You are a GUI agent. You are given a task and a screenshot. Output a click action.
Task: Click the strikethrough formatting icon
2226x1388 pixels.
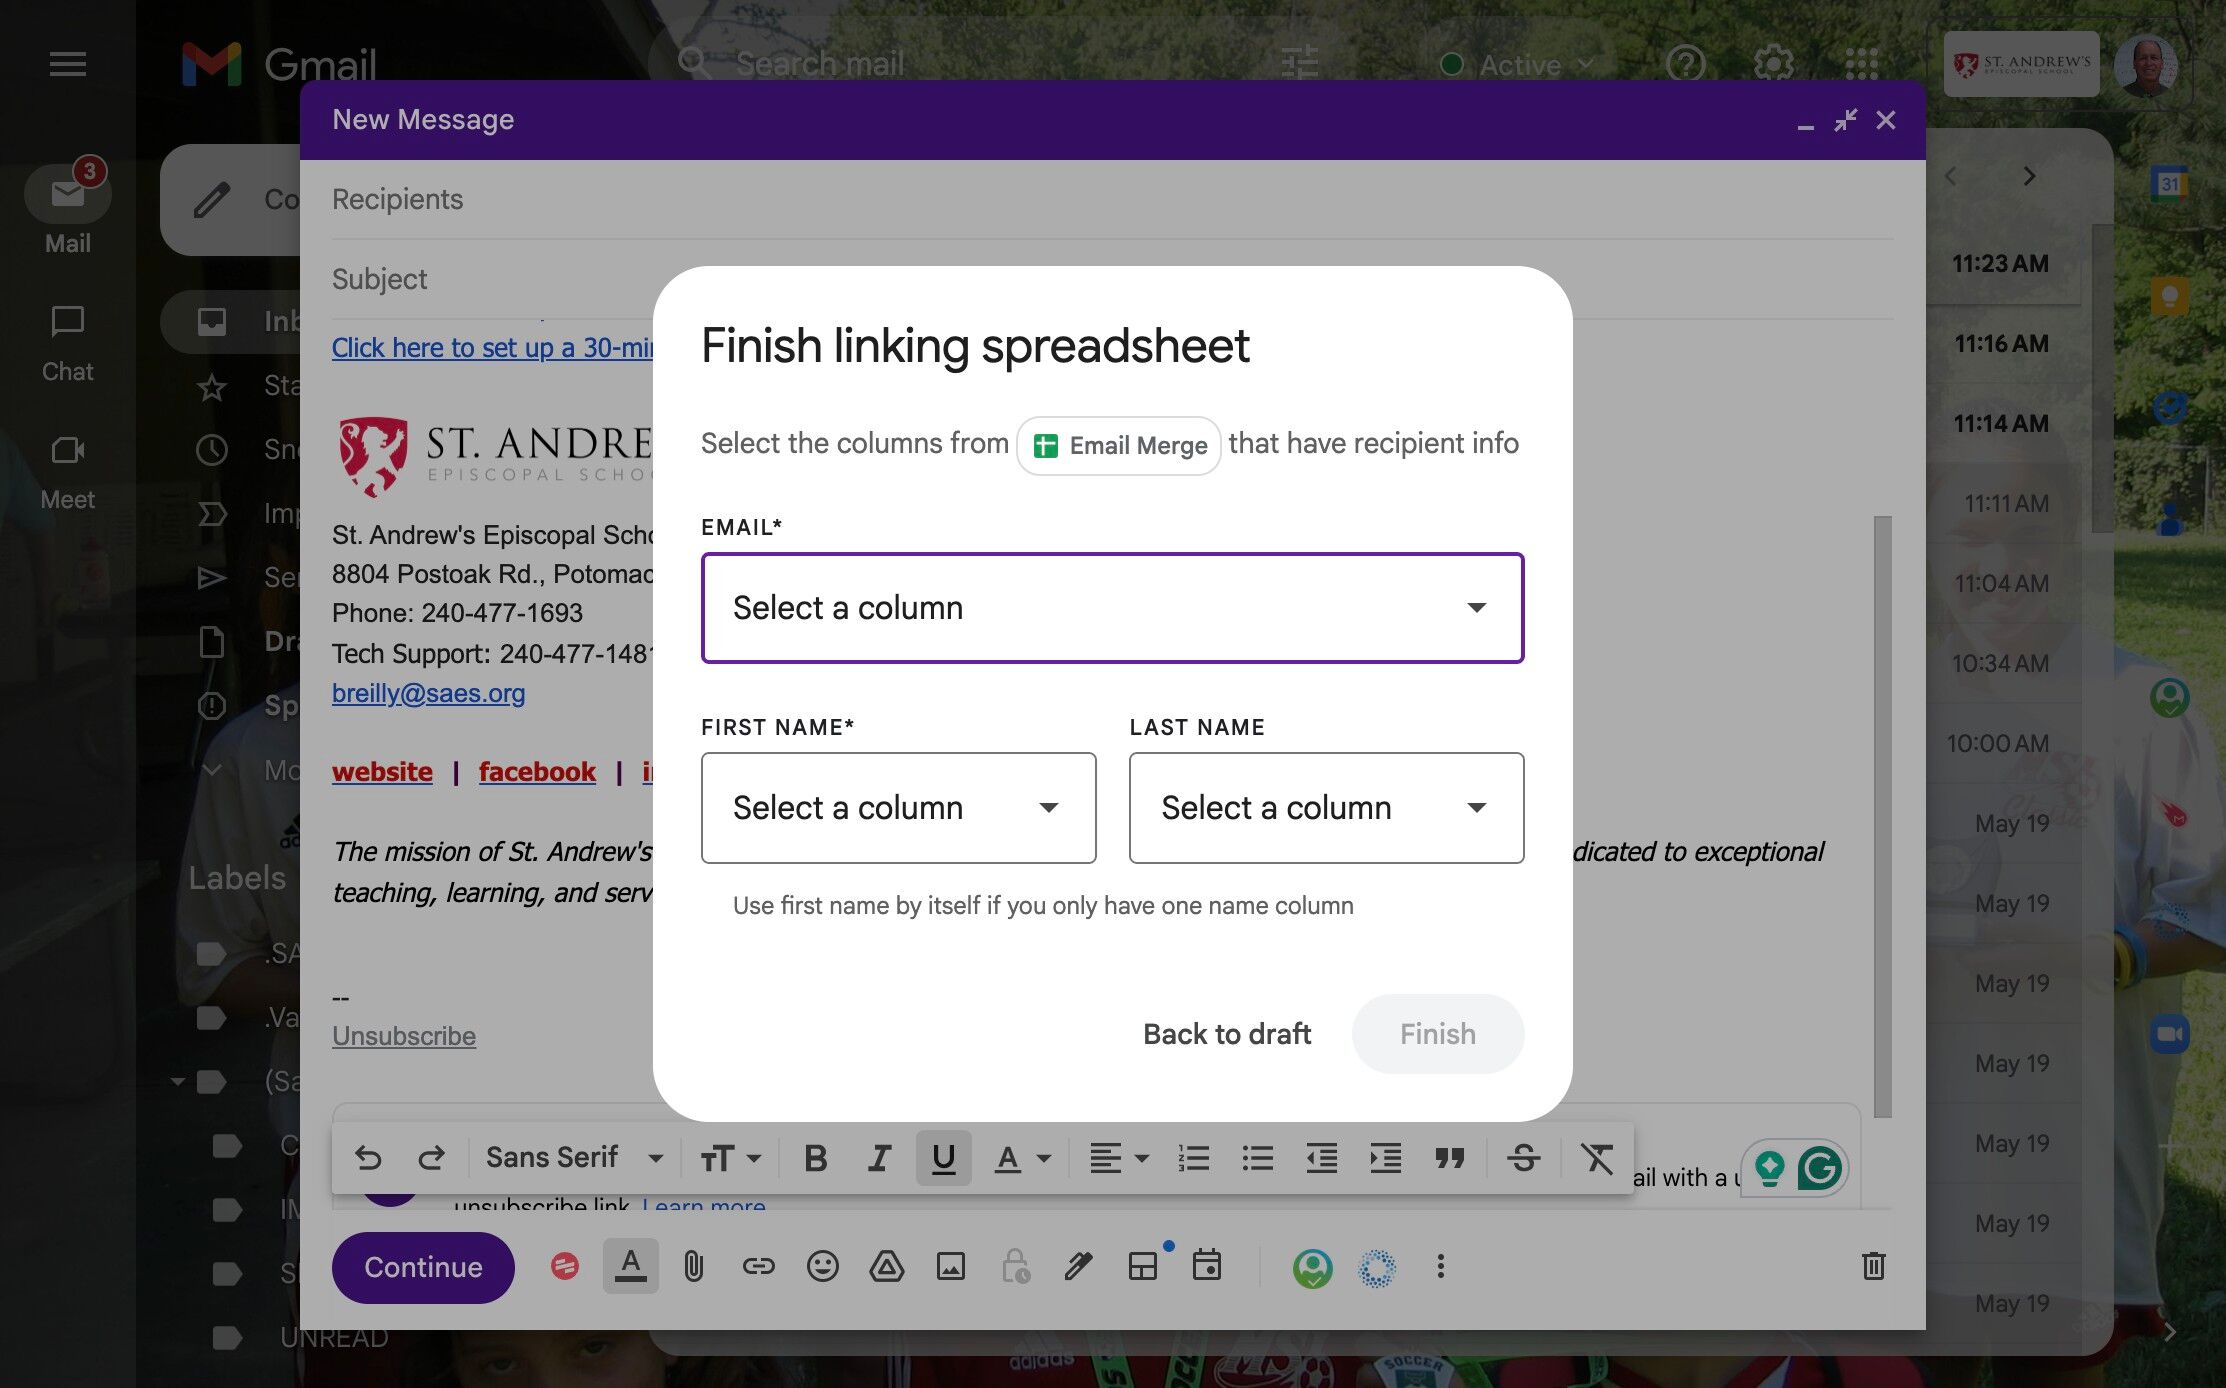click(1523, 1158)
